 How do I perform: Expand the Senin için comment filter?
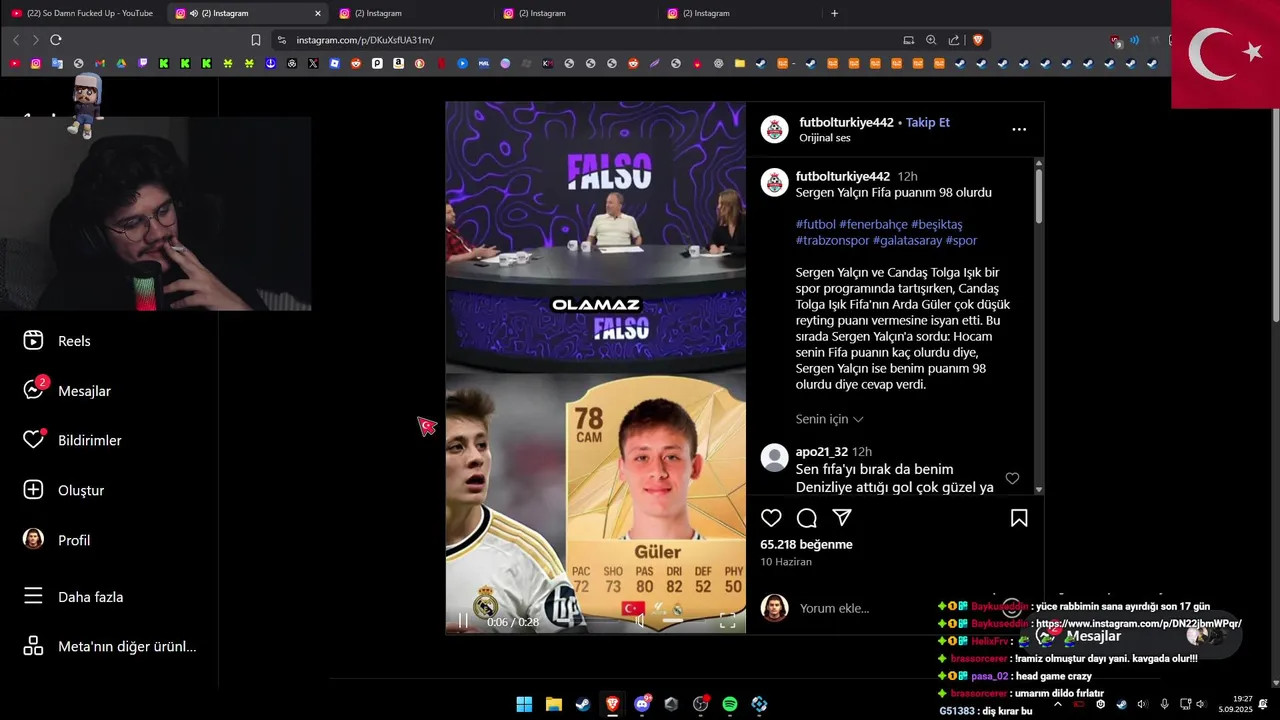tap(829, 419)
